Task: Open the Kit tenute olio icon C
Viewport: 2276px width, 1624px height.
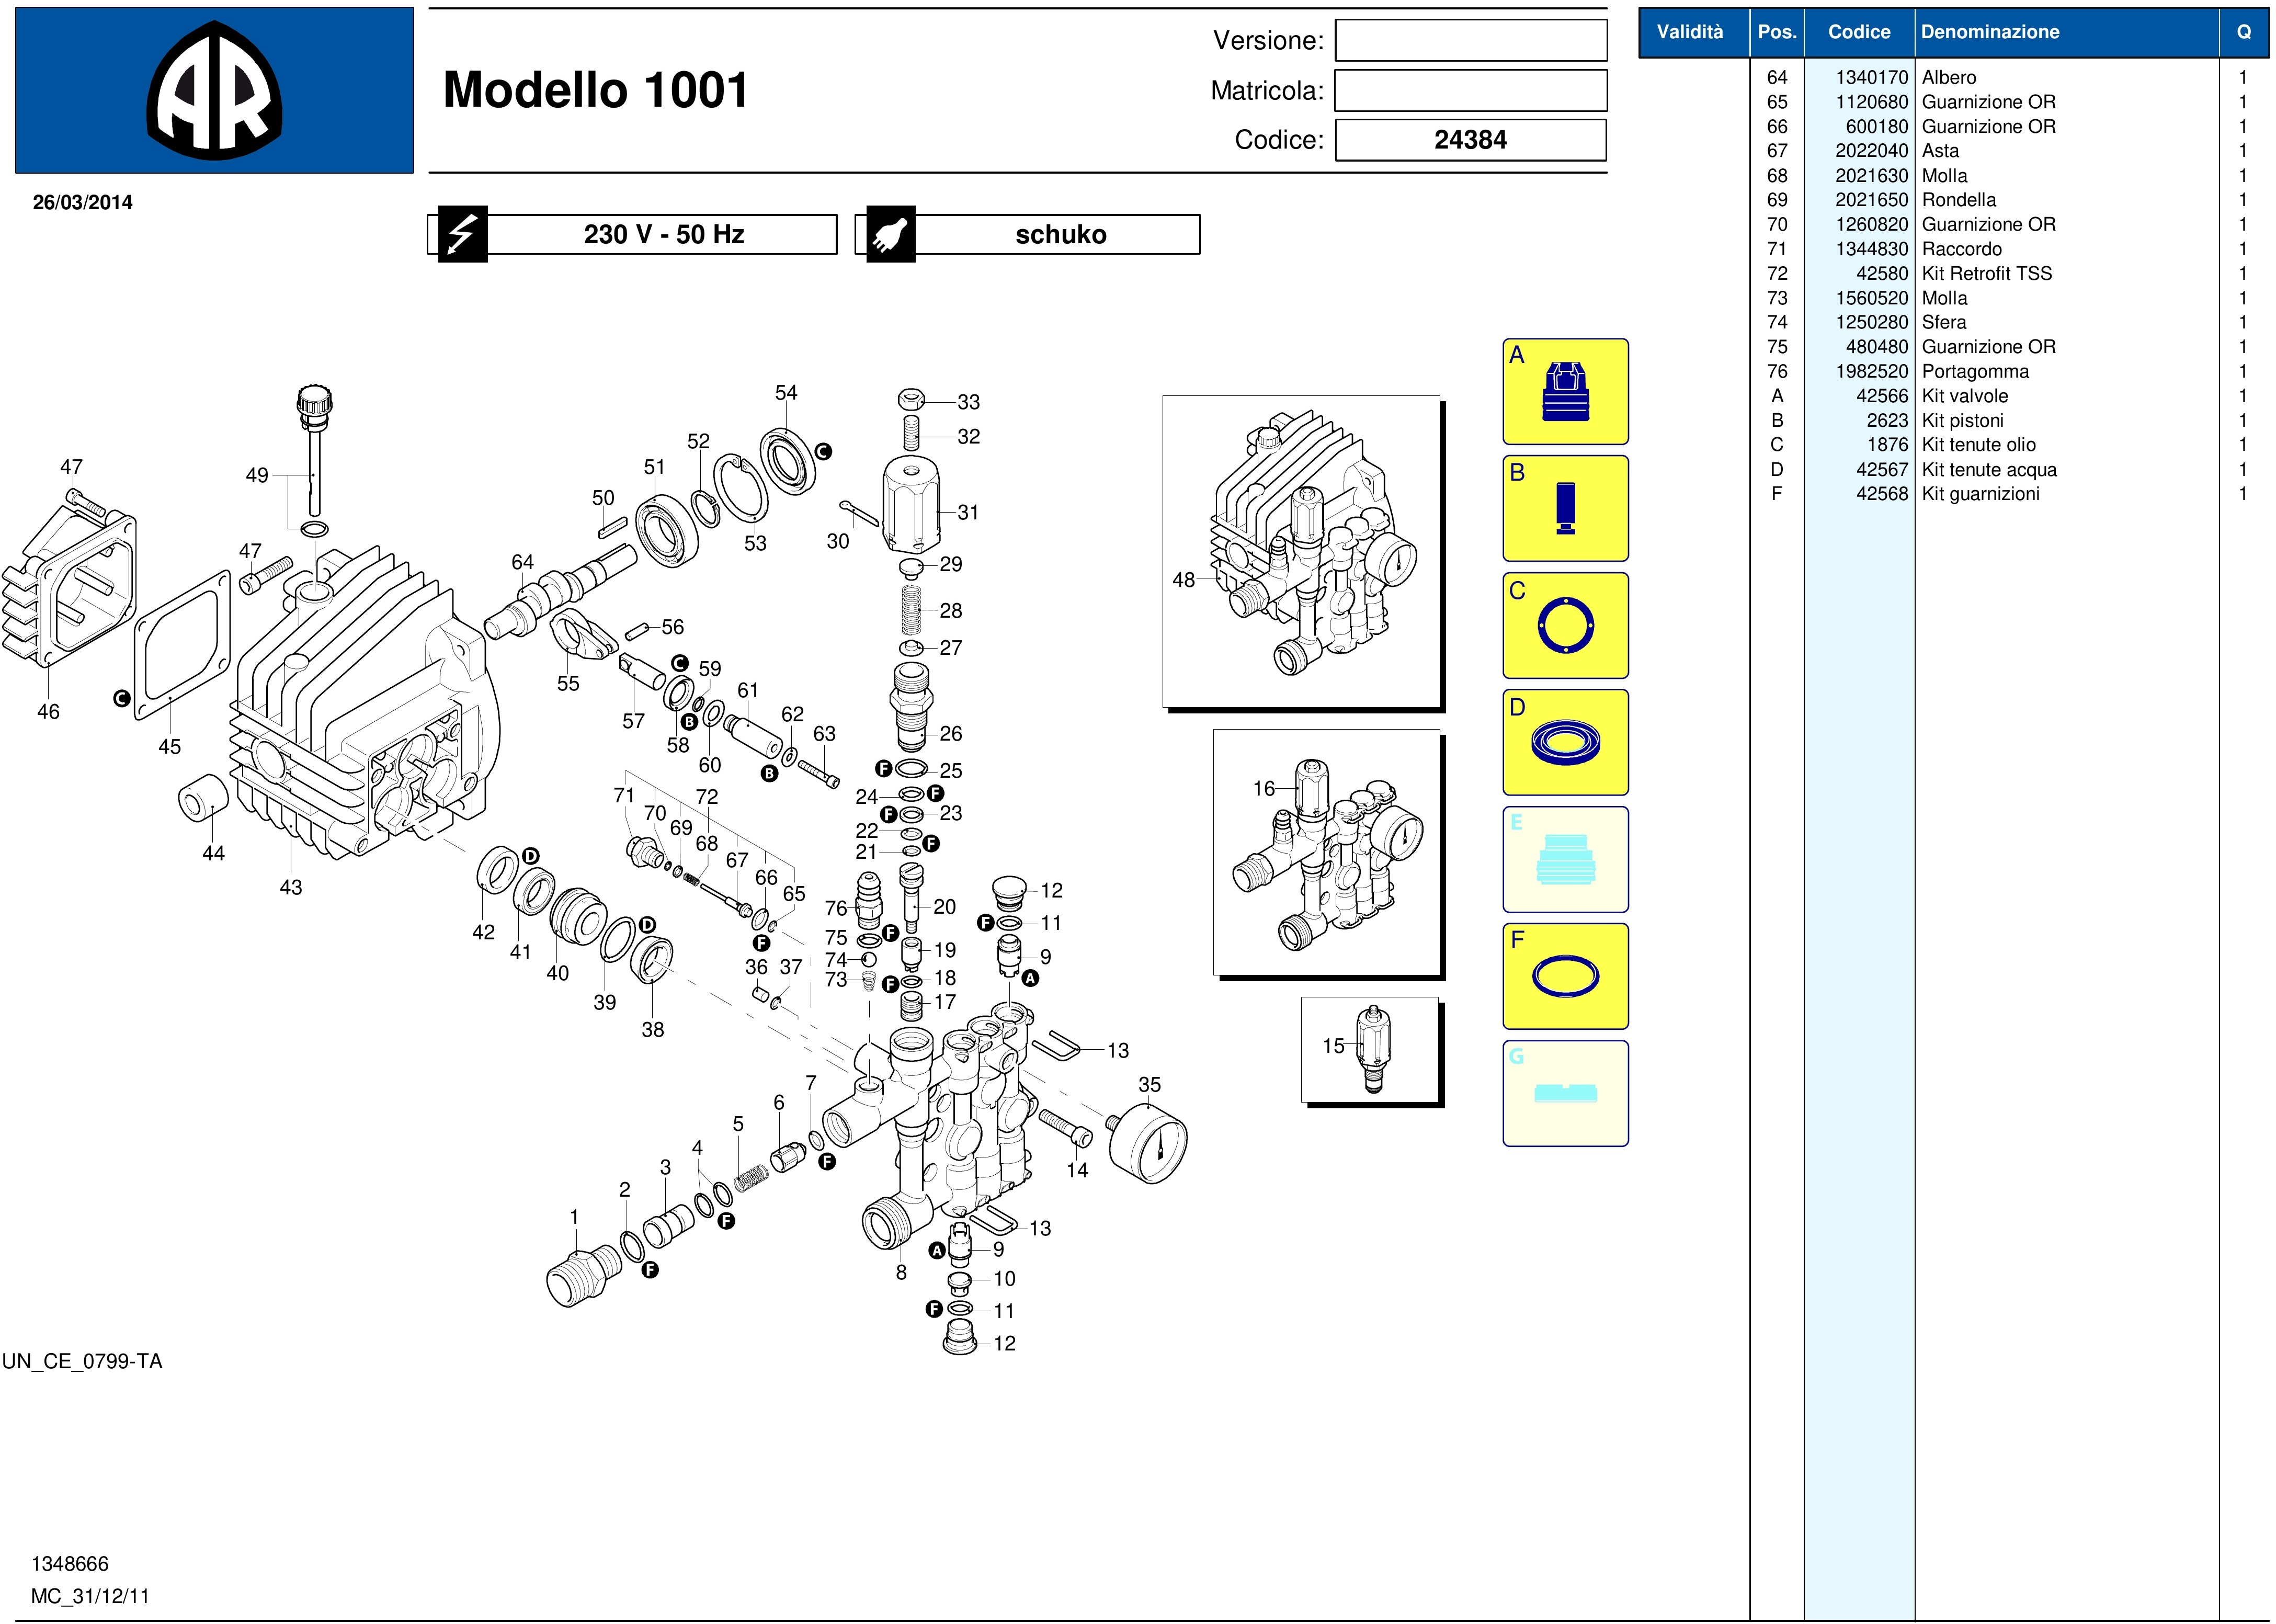Action: coord(1565,625)
